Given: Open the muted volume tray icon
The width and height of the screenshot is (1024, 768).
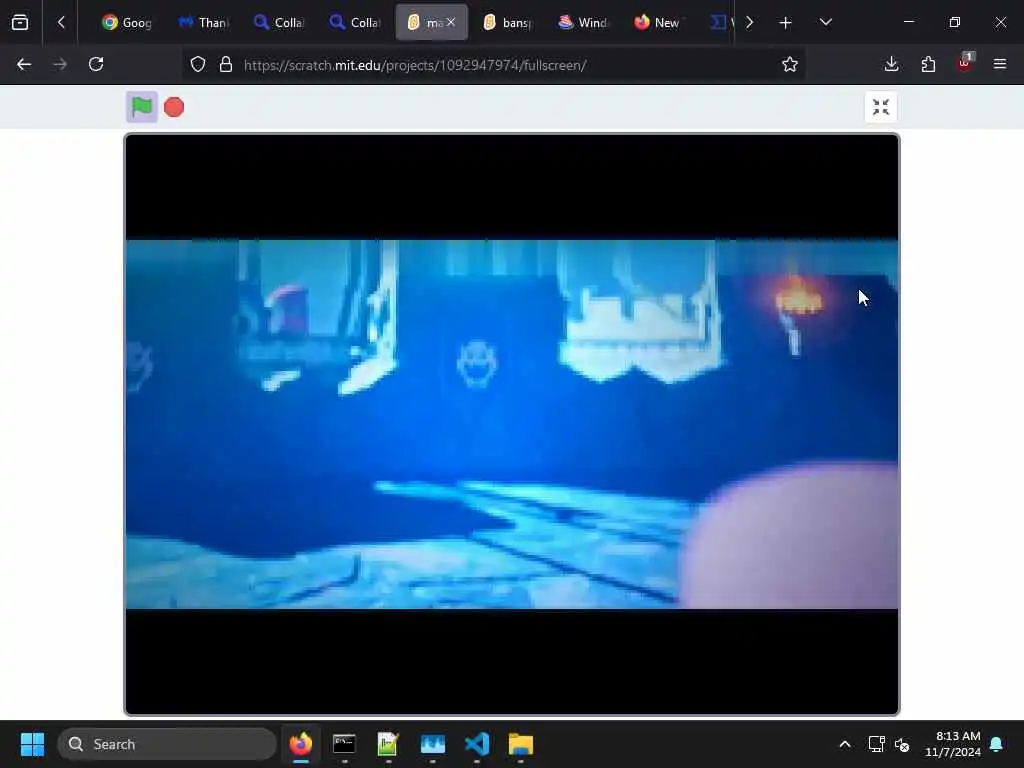Looking at the screenshot, I should click(902, 744).
